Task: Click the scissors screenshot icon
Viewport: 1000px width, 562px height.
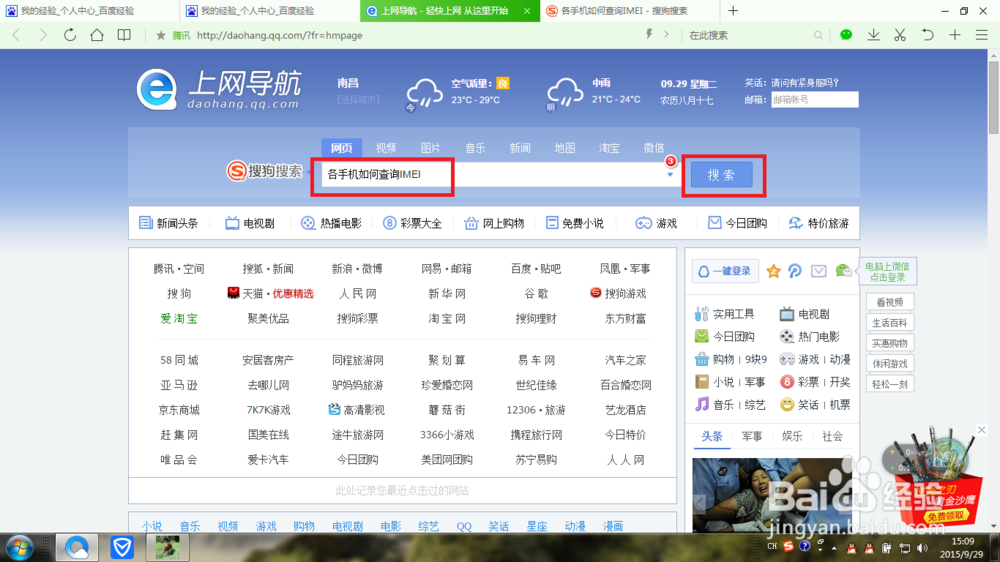Action: coord(900,35)
